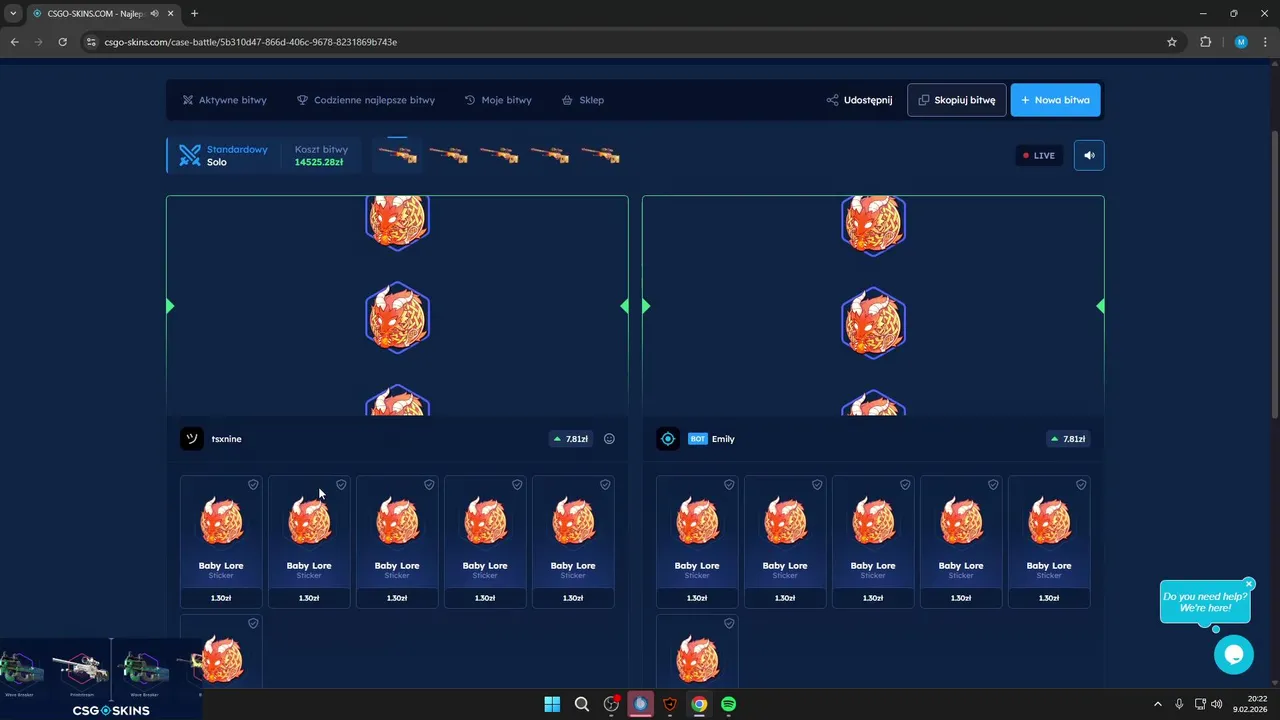Image resolution: width=1280 pixels, height=720 pixels.
Task: Switch to Google Chrome in taskbar
Action: tap(699, 704)
